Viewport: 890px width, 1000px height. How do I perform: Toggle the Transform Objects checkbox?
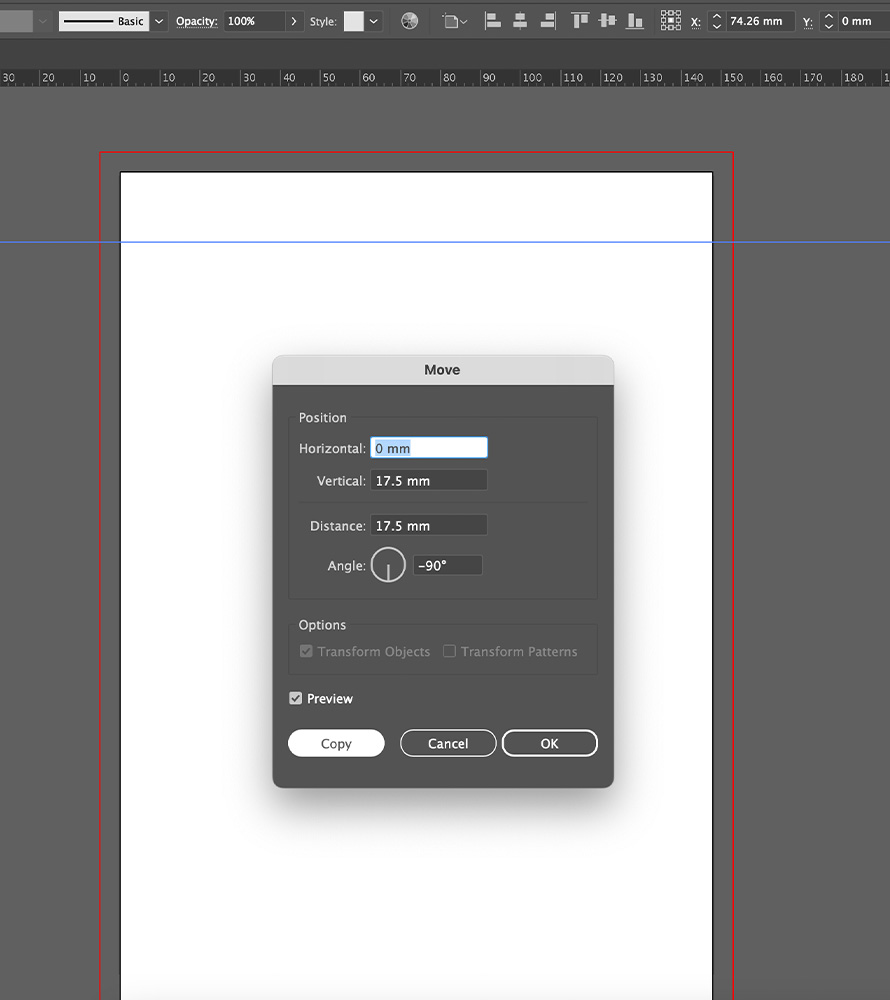(306, 651)
